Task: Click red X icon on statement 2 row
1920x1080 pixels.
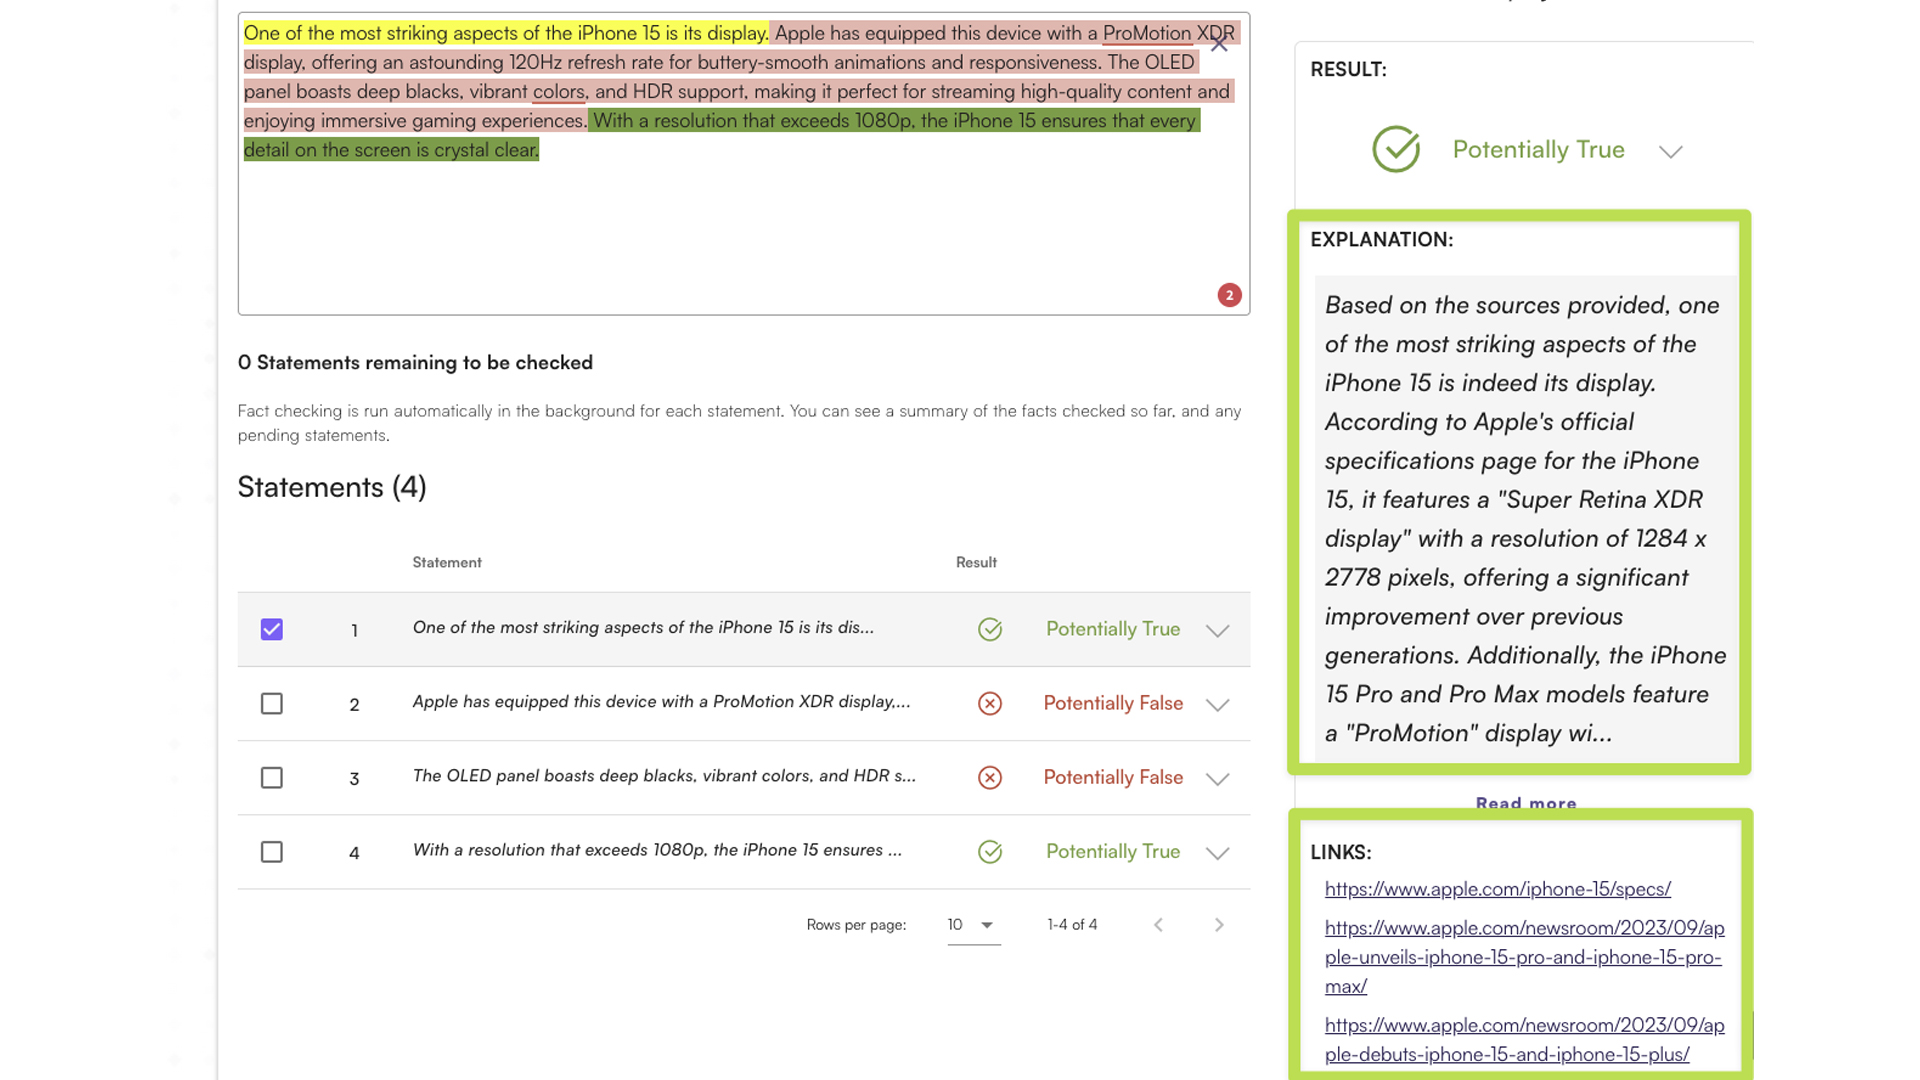Action: point(989,703)
